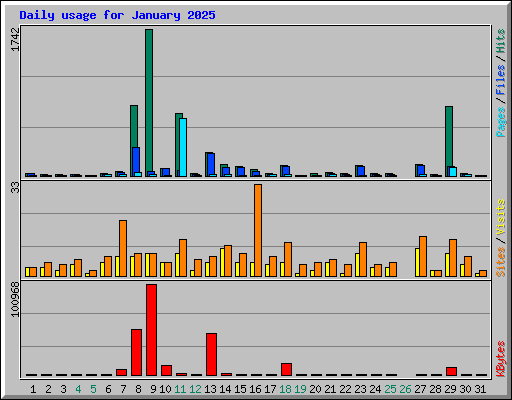
Task: Click day label 21 on the x-axis
Action: click(330, 389)
